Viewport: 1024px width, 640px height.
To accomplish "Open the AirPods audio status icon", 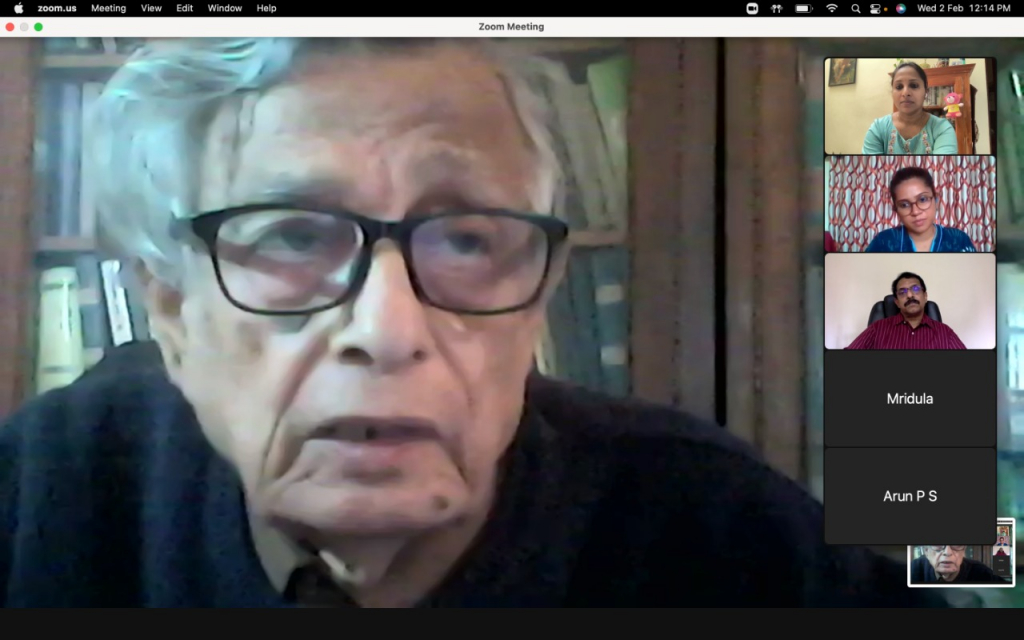I will click(777, 8).
